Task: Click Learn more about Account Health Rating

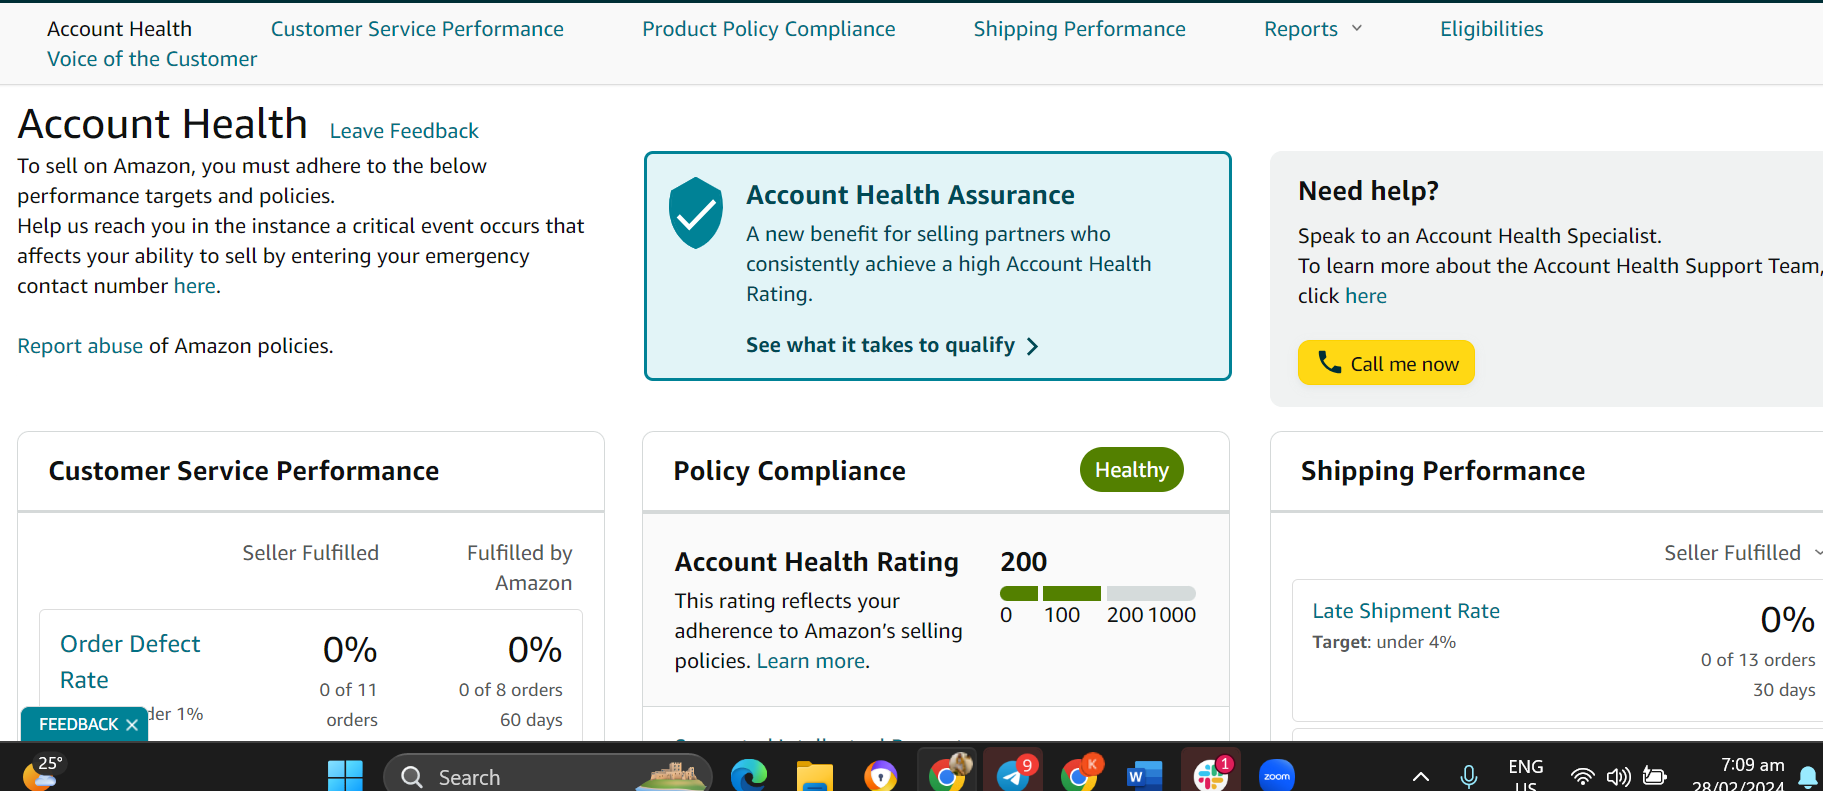Action: coord(811,661)
